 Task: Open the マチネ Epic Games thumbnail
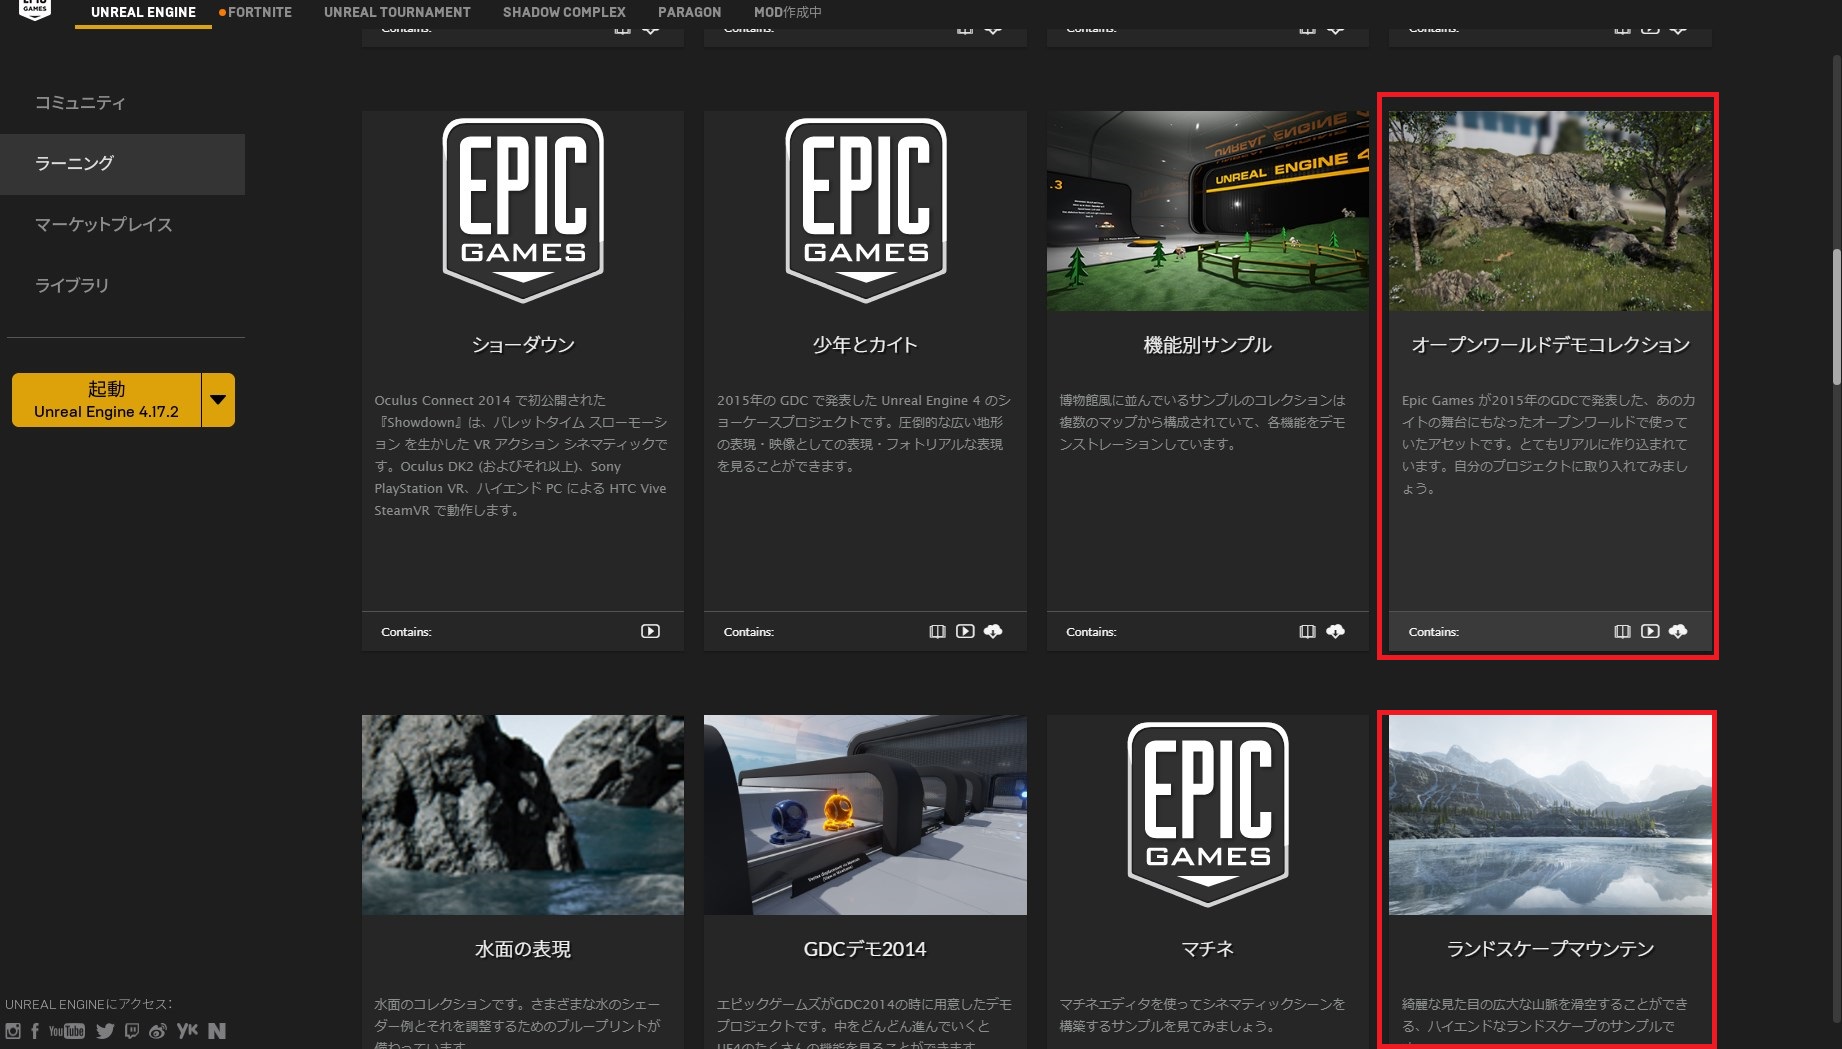pos(1208,815)
